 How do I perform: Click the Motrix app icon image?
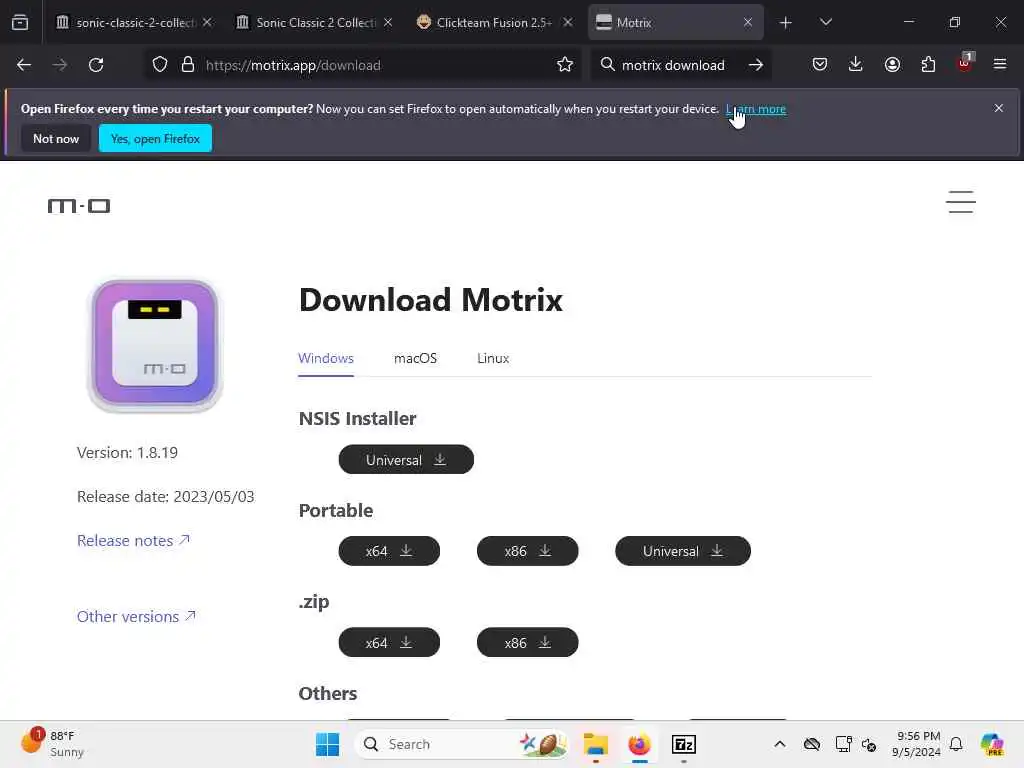[155, 345]
